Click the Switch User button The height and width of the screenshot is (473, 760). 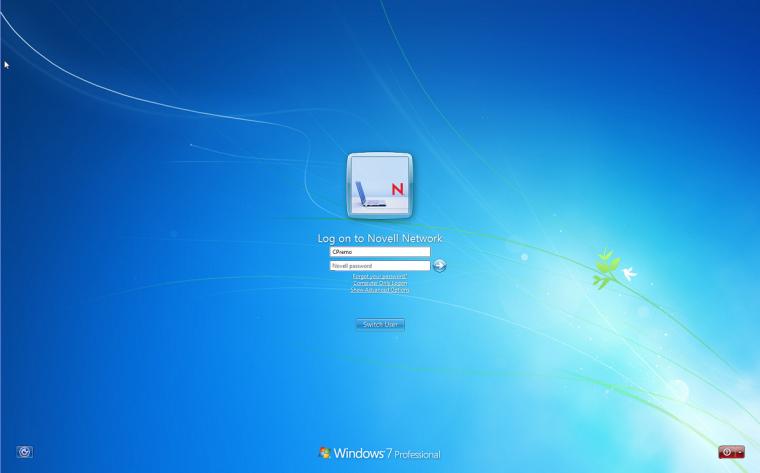point(380,324)
